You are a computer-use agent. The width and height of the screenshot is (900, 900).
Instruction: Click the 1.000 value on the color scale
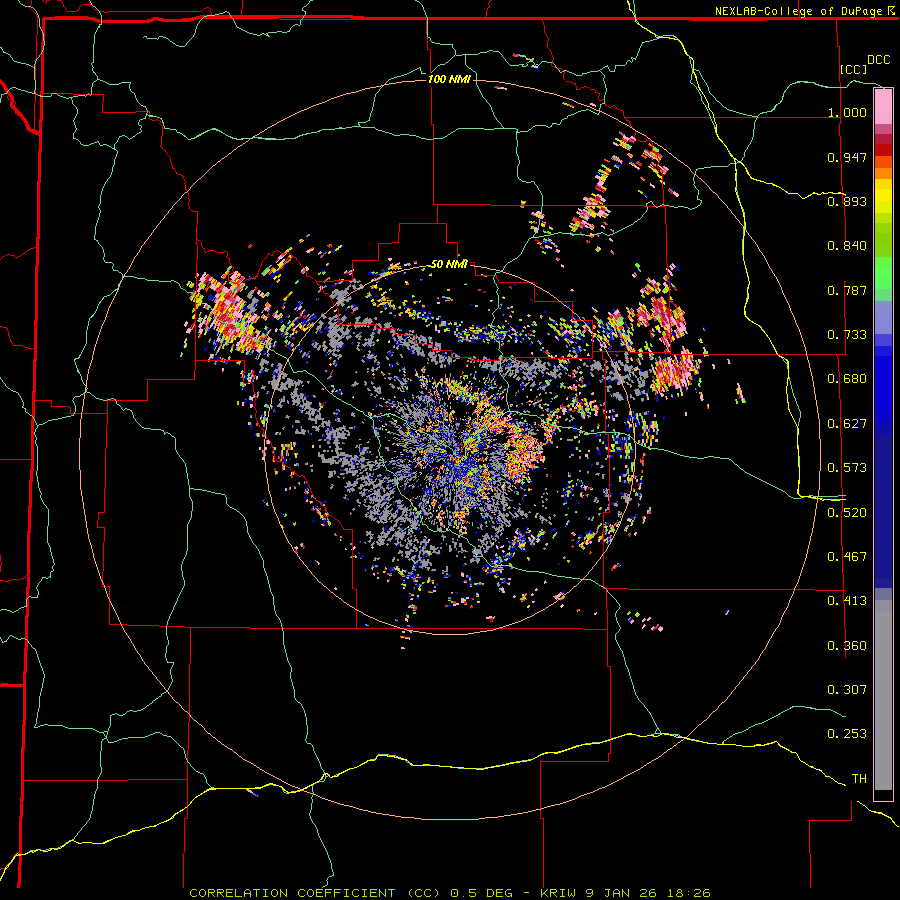(x=847, y=112)
